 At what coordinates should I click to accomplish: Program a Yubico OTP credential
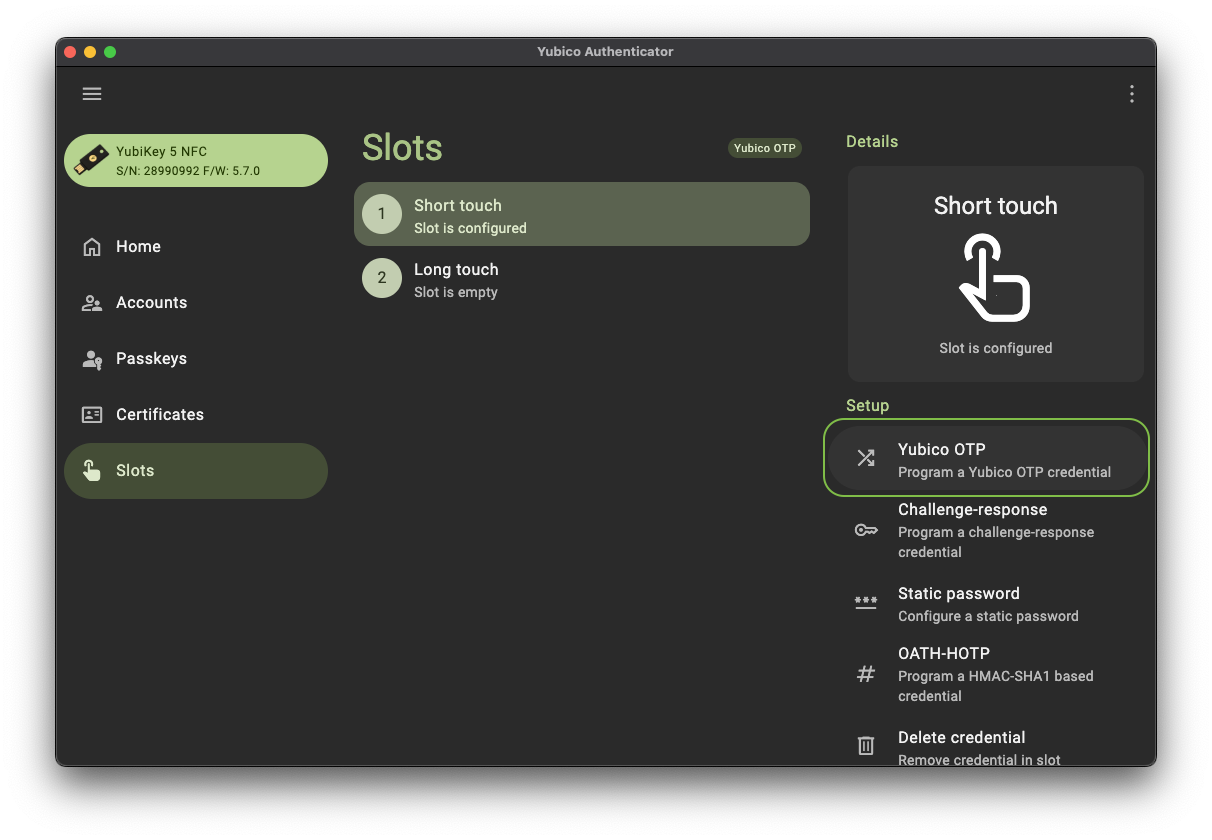pyautogui.click(x=987, y=458)
